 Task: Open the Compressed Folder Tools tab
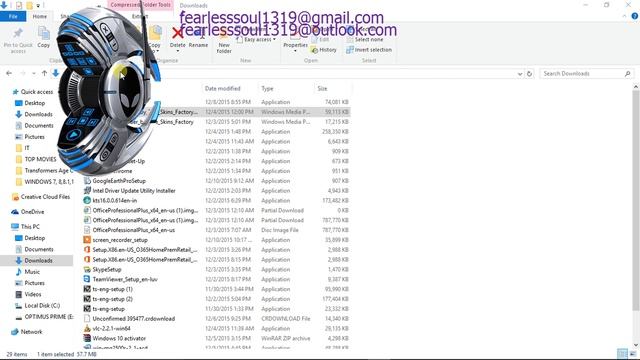point(141,5)
